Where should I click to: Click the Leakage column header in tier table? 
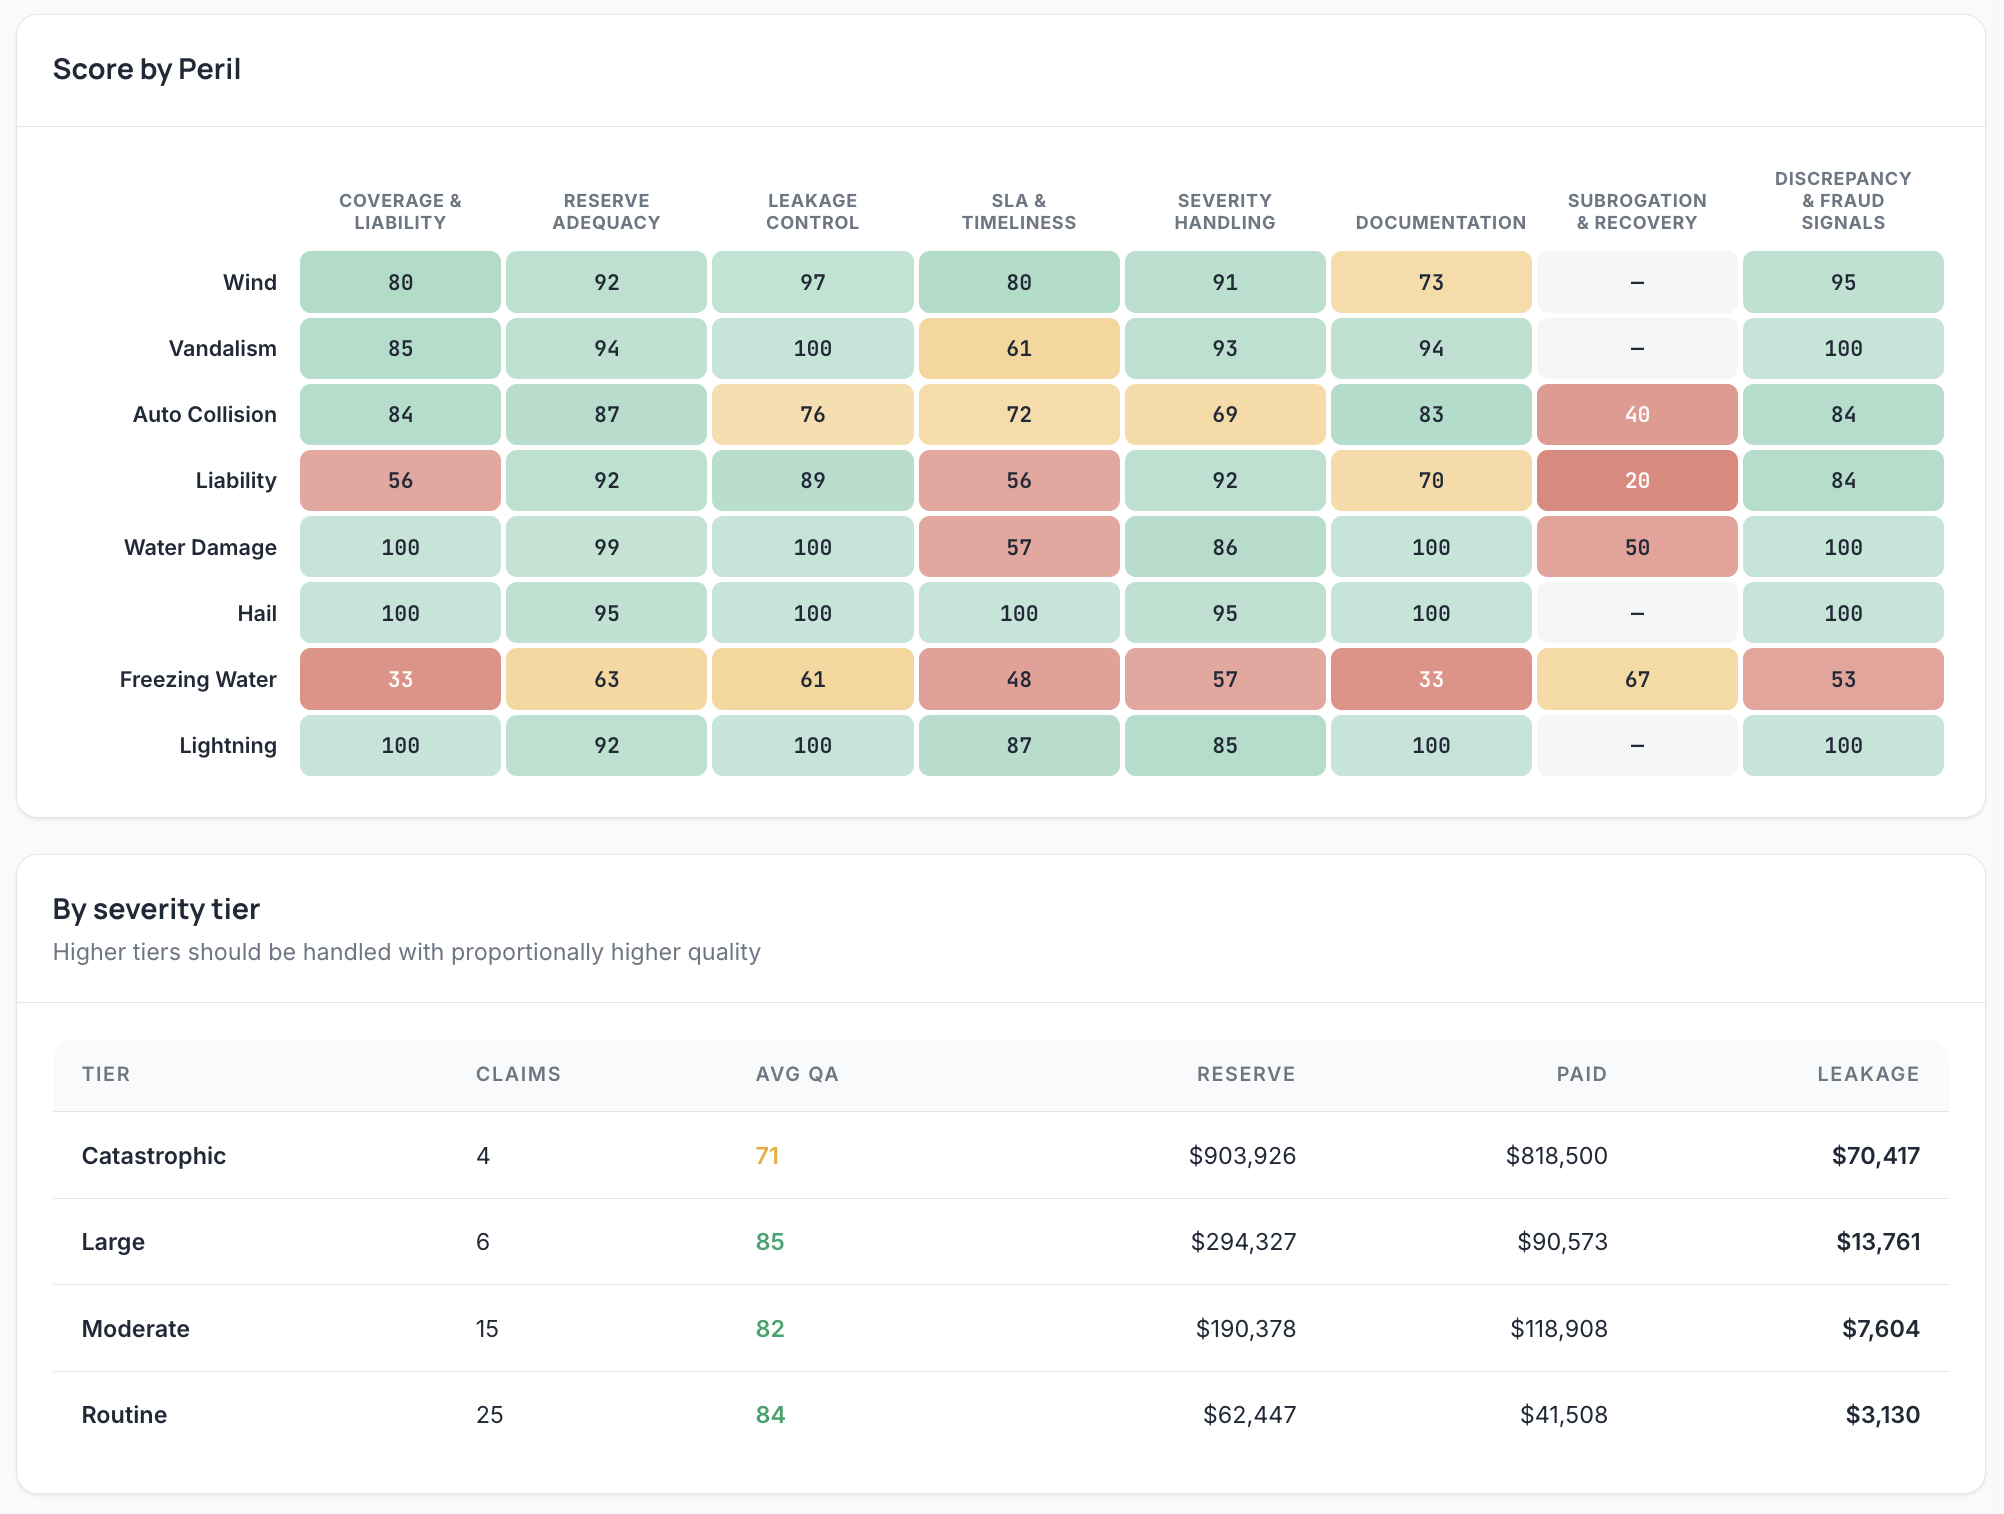[1868, 1074]
